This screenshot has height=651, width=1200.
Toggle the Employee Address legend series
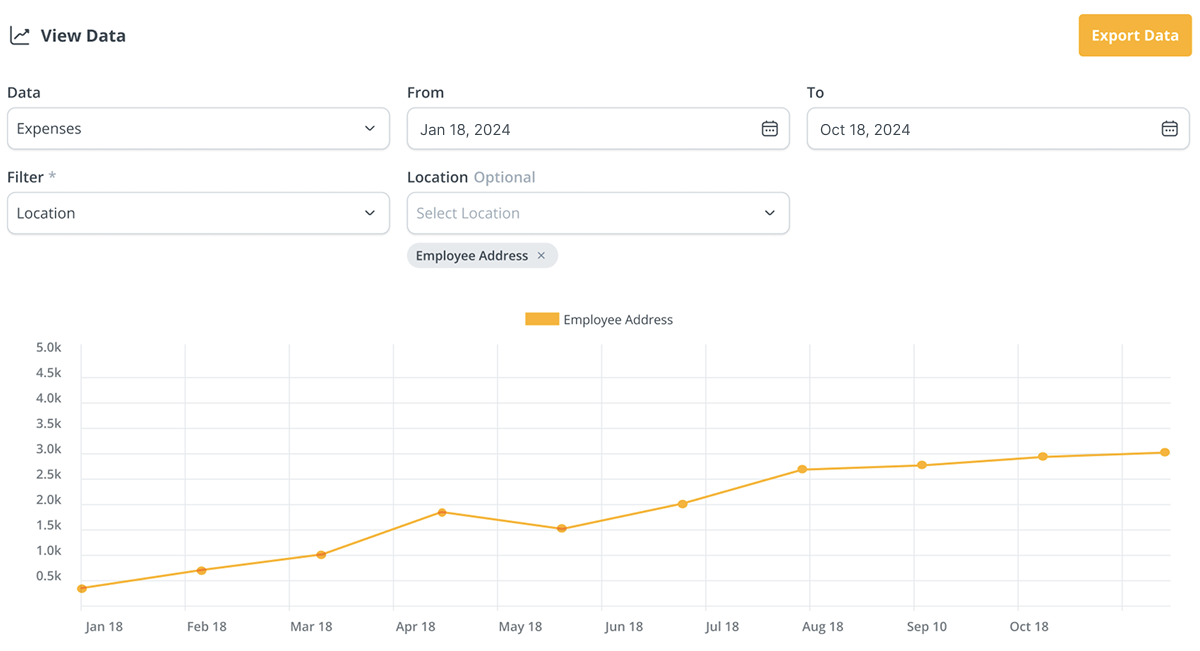(617, 320)
